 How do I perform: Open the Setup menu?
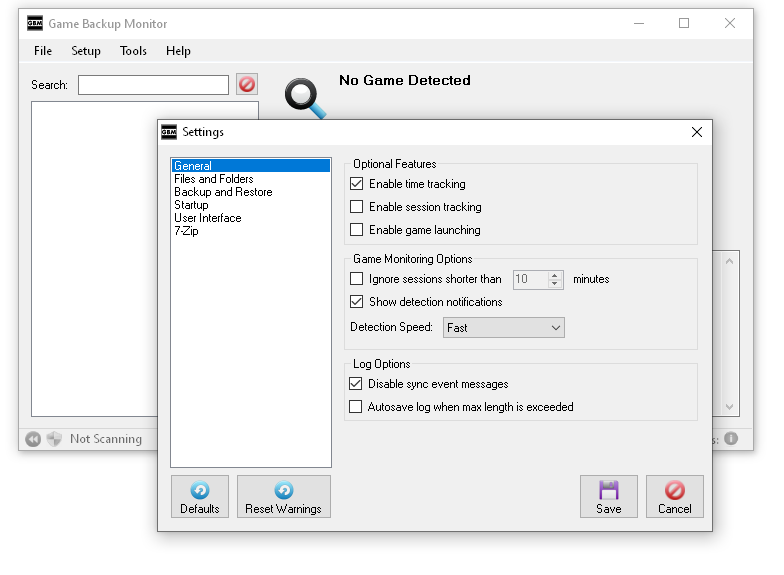click(86, 51)
